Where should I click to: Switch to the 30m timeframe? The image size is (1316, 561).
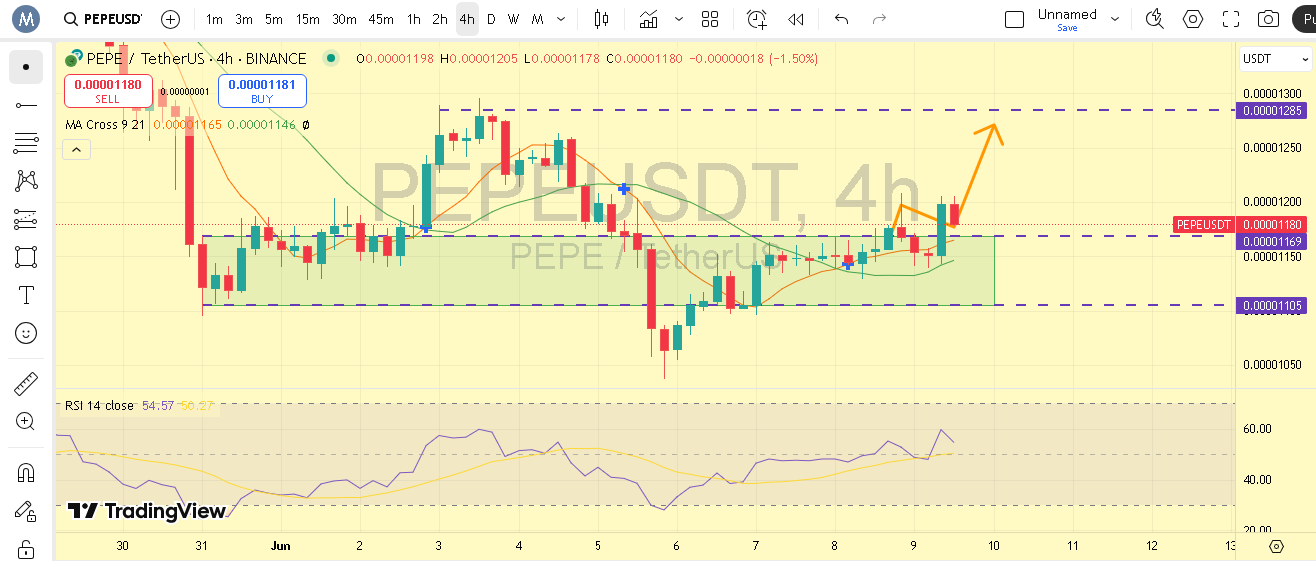[x=344, y=19]
